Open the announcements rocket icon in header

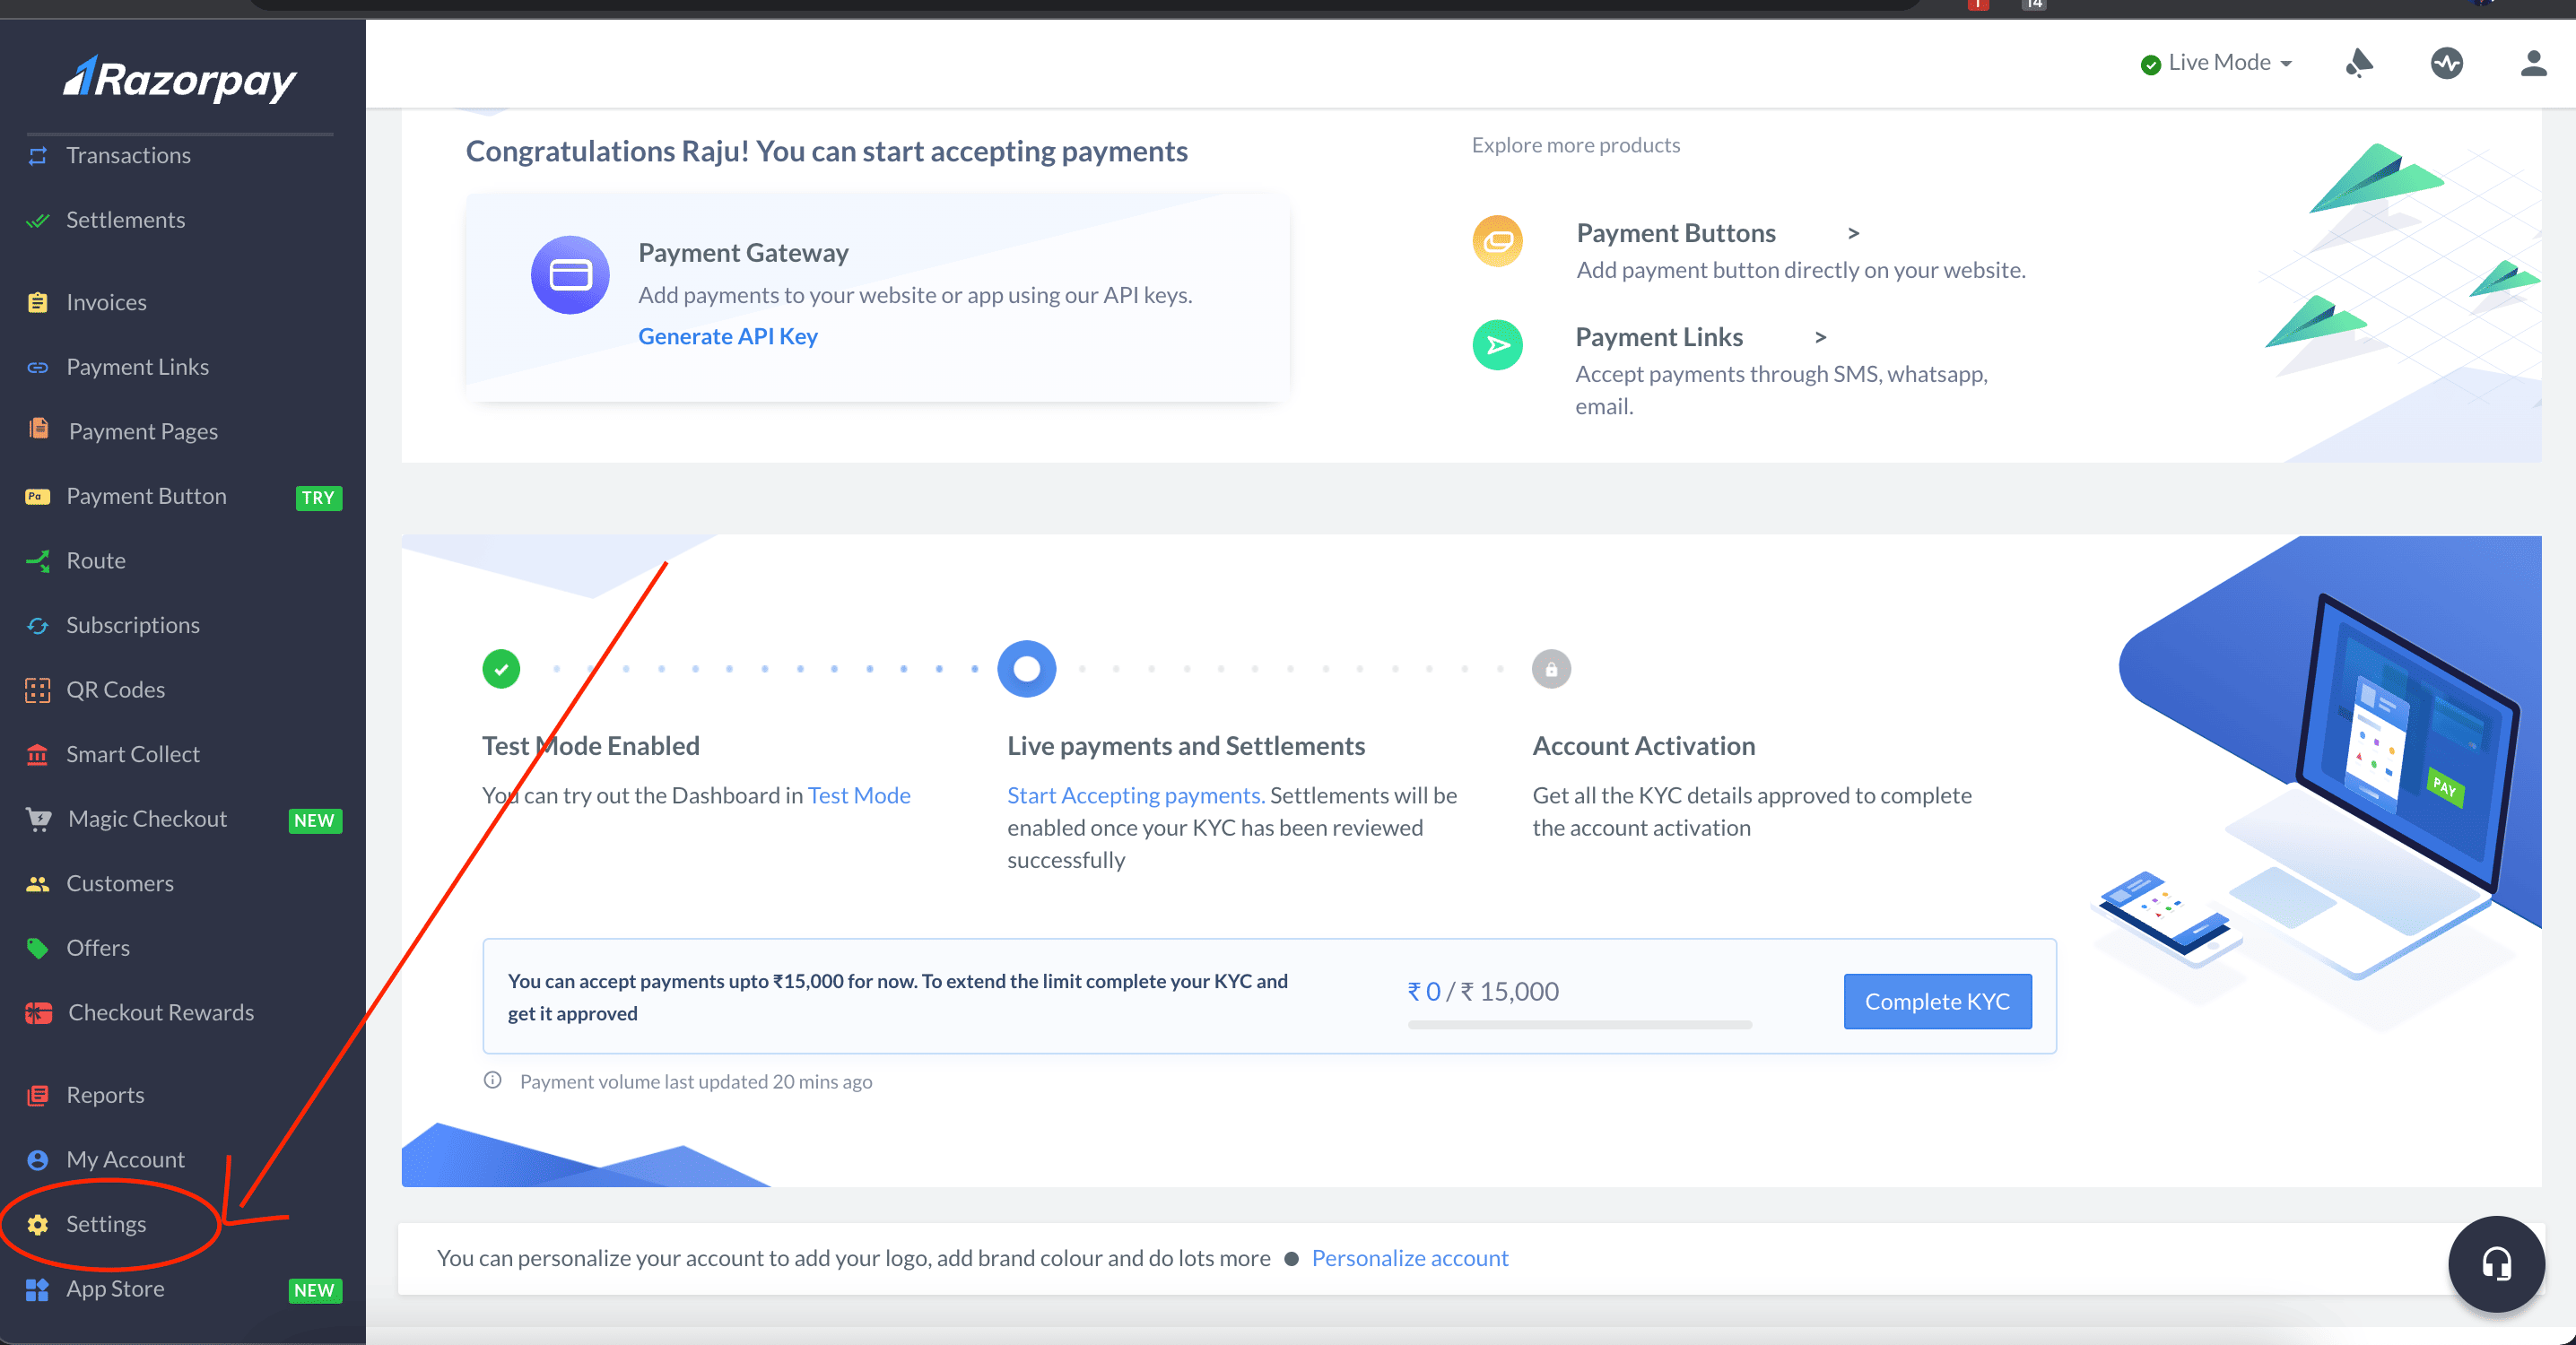click(x=2358, y=63)
